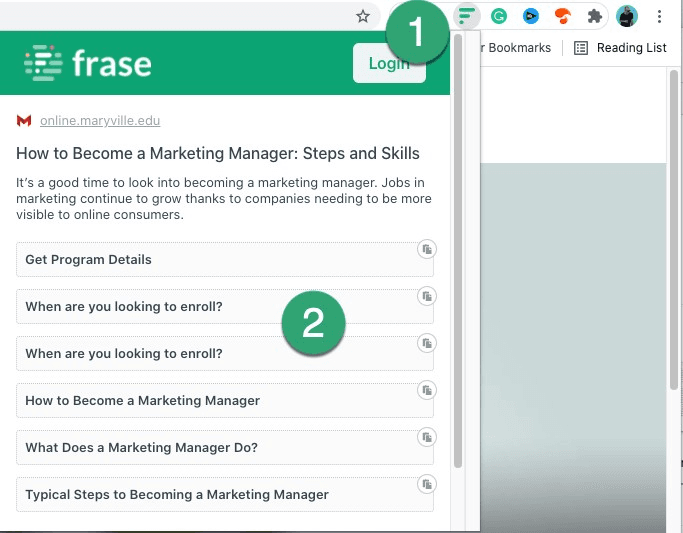683x533 pixels.
Task: Click the Frase panel scrollbar
Action: [457, 250]
